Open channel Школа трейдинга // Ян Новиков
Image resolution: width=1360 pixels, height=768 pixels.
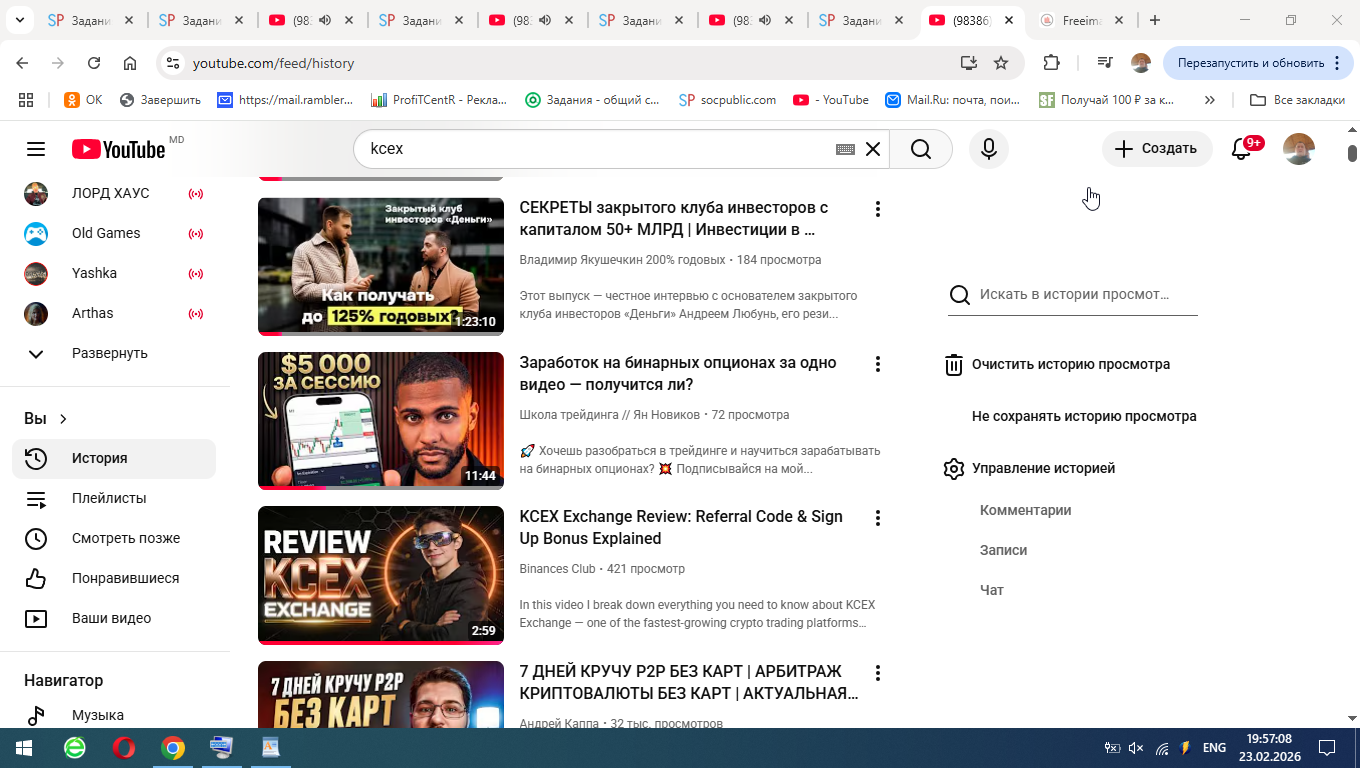pos(611,415)
